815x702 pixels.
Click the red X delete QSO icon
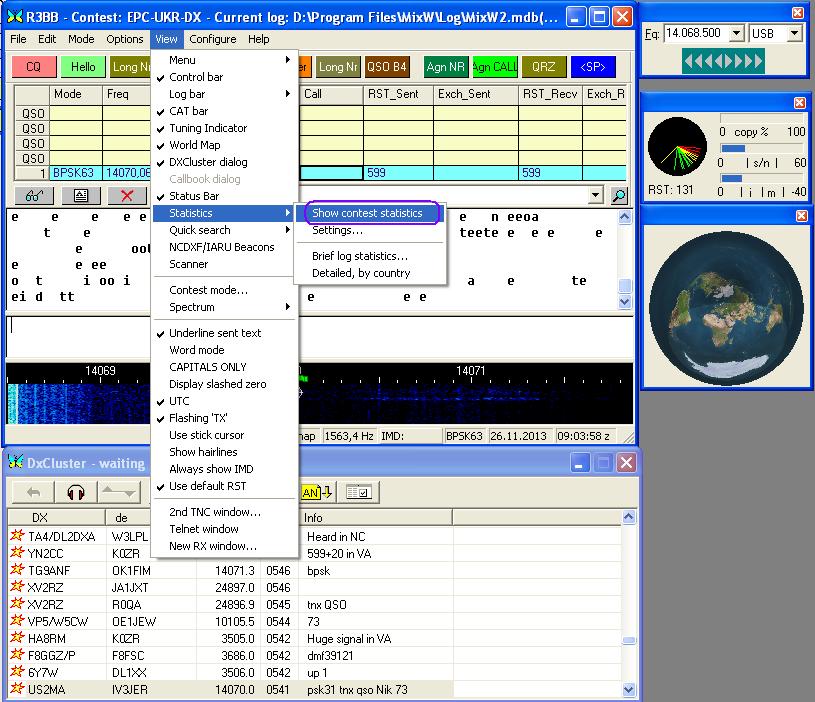pyautogui.click(x=127, y=195)
